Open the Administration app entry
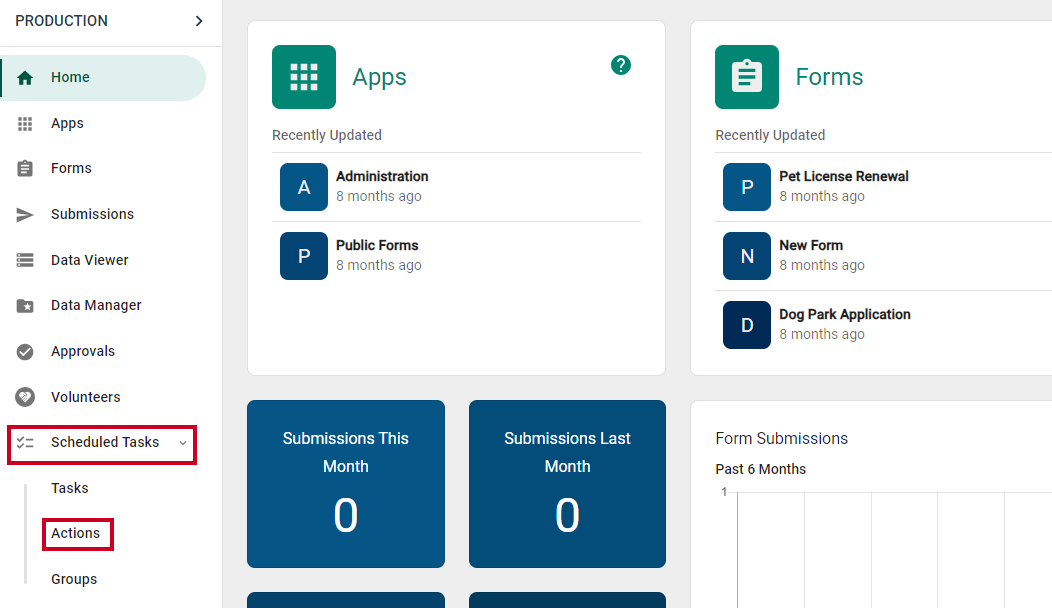Viewport: 1052px width, 608px height. [x=456, y=187]
